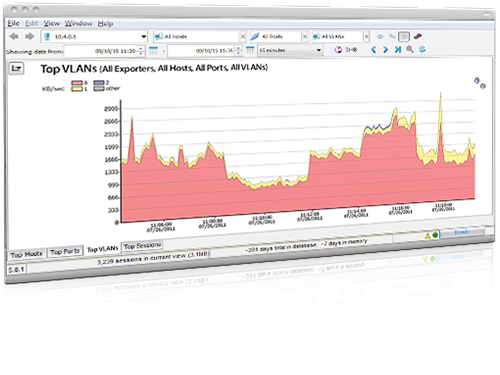Increment the start time stepper

pyautogui.click(x=141, y=49)
